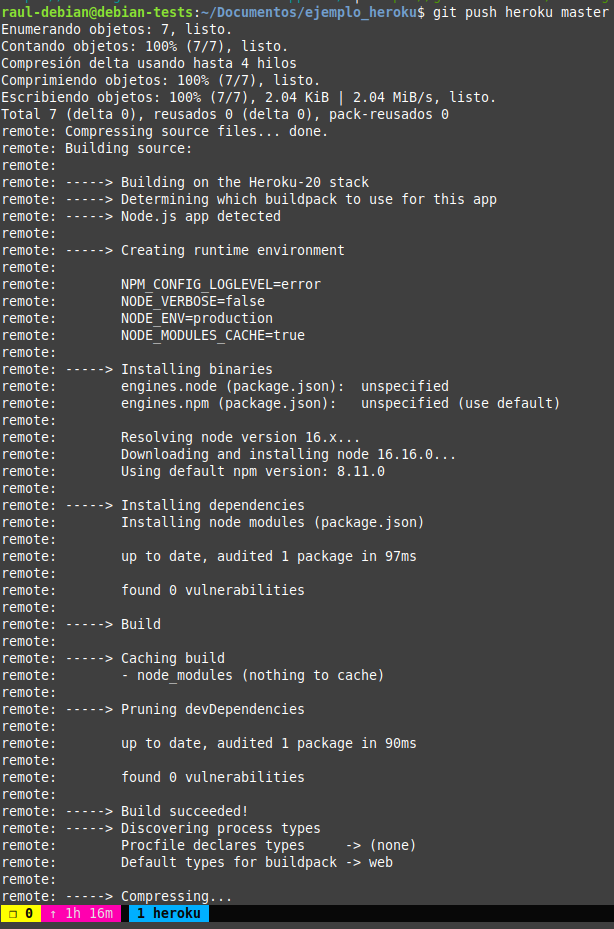Click the empty black status bar area

[x=410, y=914]
